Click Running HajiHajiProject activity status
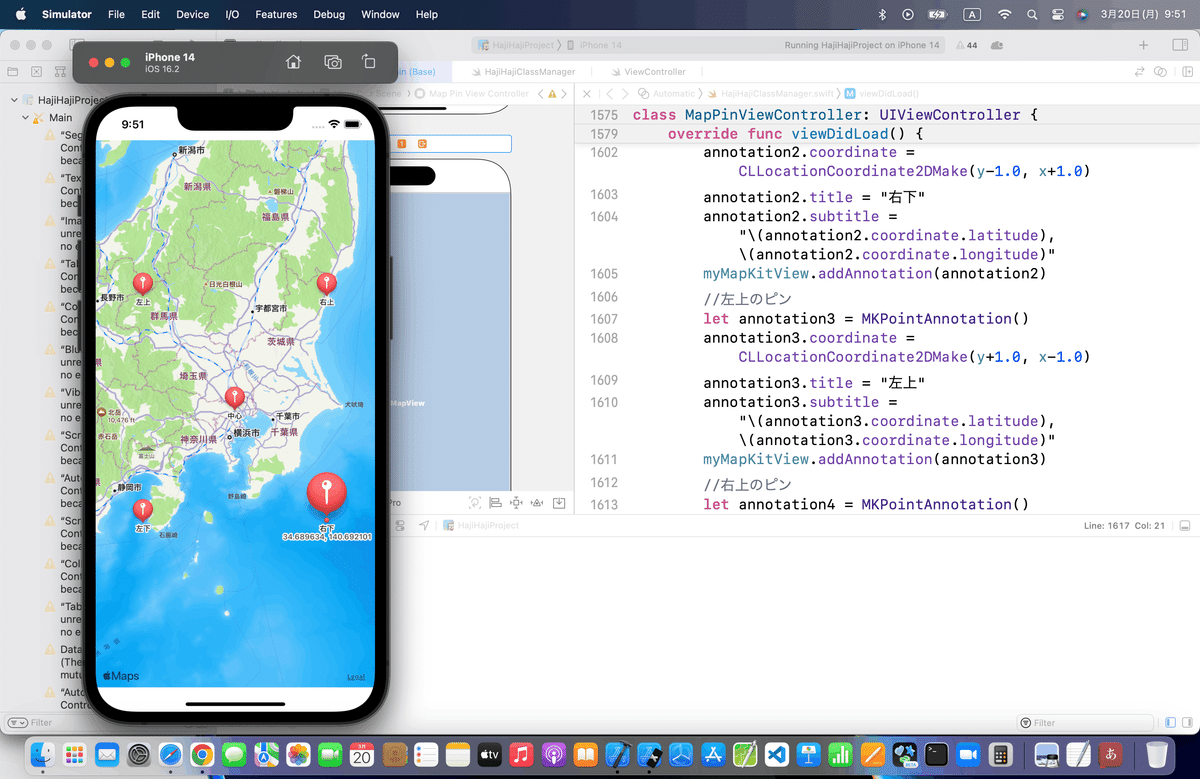The height and width of the screenshot is (779, 1200). pos(861,45)
